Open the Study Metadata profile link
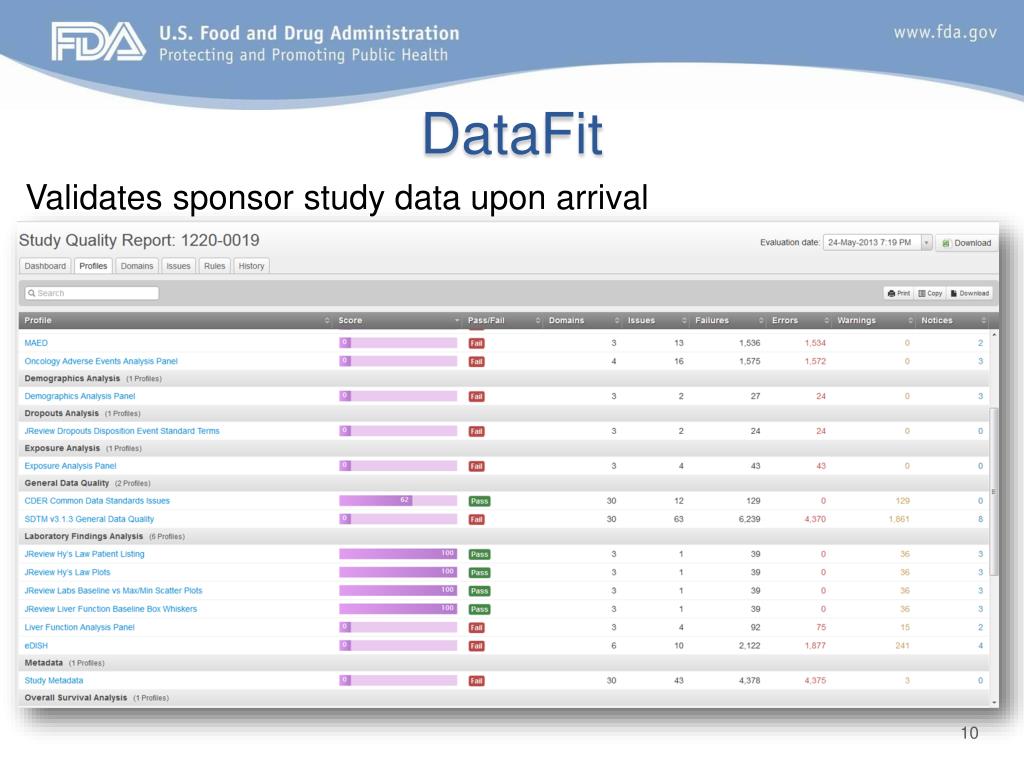 54,680
